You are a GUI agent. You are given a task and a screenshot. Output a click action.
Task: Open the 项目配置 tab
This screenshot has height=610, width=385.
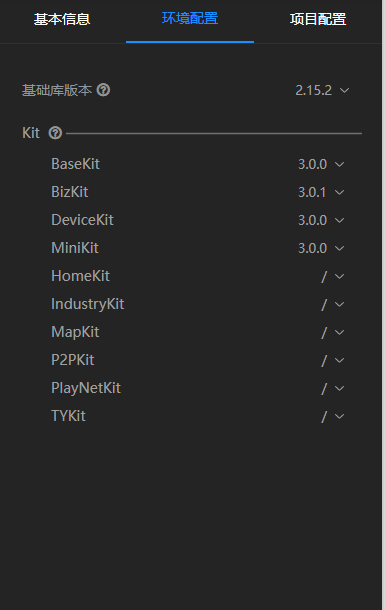pos(318,19)
